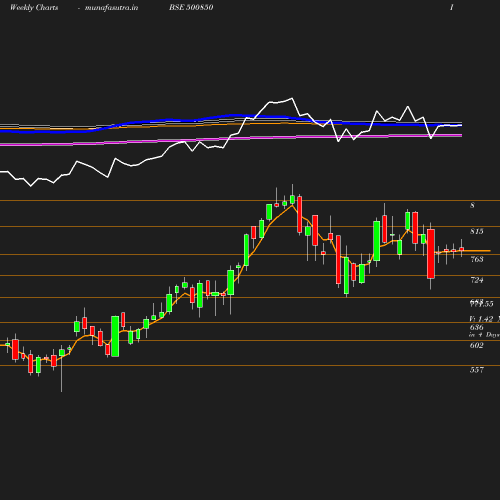Viewport: 500px width, 500px height.
Task: Click the 636 price level label
Action: pos(477,327)
